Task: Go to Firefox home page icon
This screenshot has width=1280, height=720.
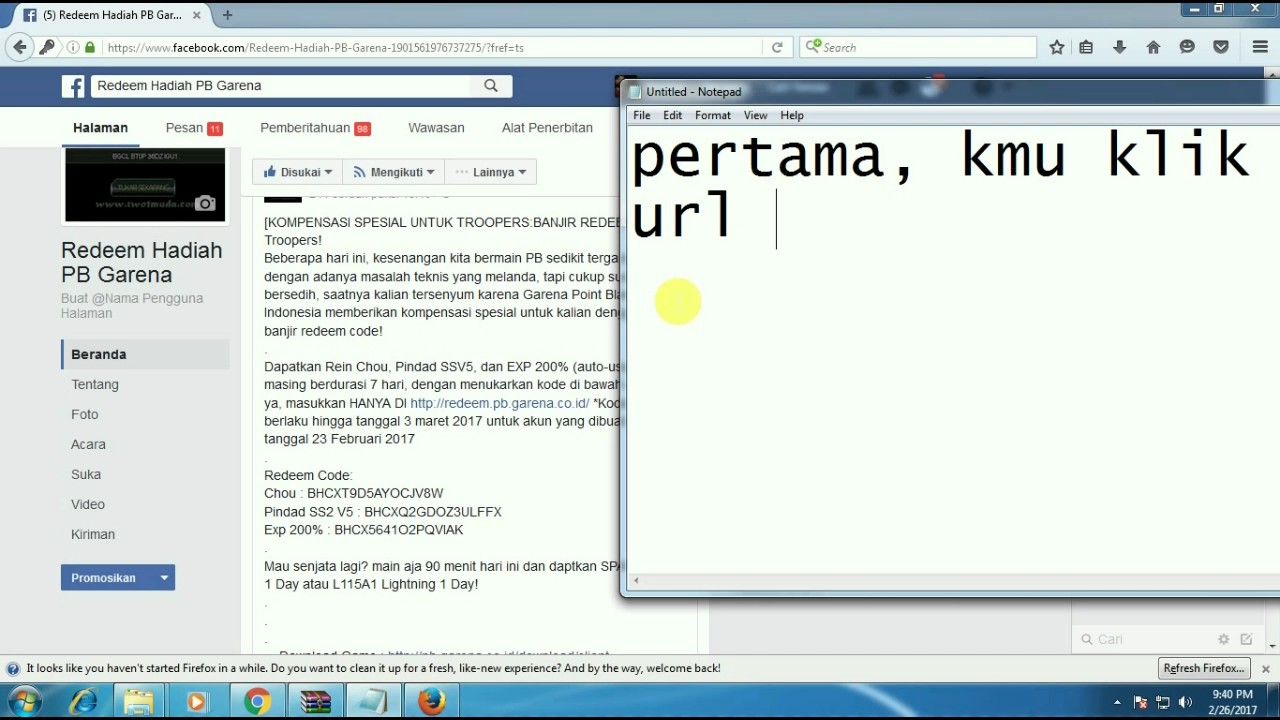Action: tap(1153, 47)
